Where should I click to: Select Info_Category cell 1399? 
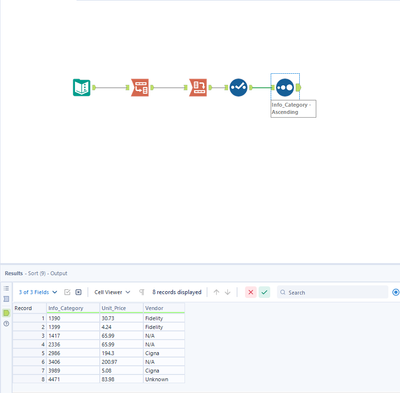(x=73, y=327)
